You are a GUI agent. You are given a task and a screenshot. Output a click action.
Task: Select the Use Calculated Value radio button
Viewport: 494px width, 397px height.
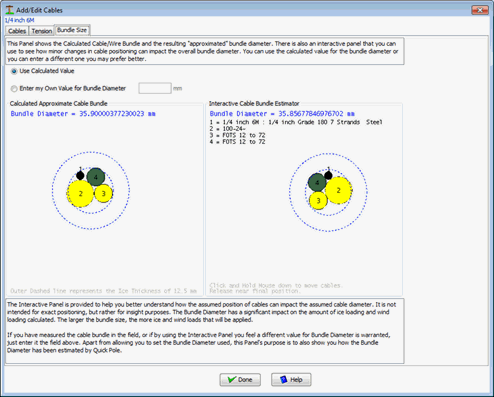point(14,71)
